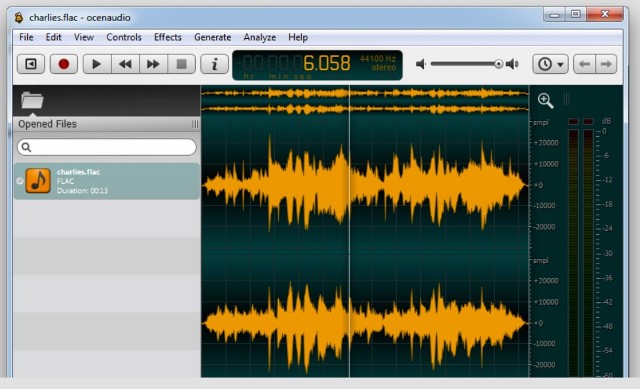Image resolution: width=640 pixels, height=389 pixels.
Task: Open the View menu
Action: [x=84, y=37]
